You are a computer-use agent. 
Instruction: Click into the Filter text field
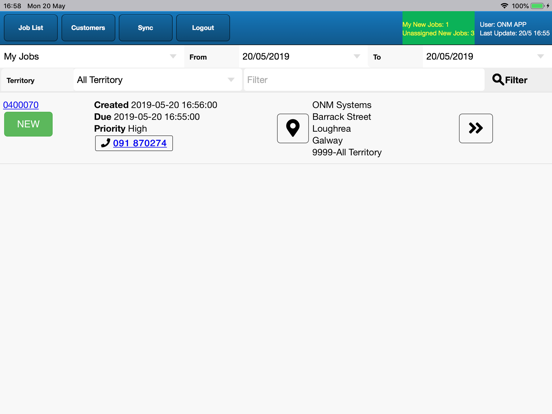tap(364, 80)
